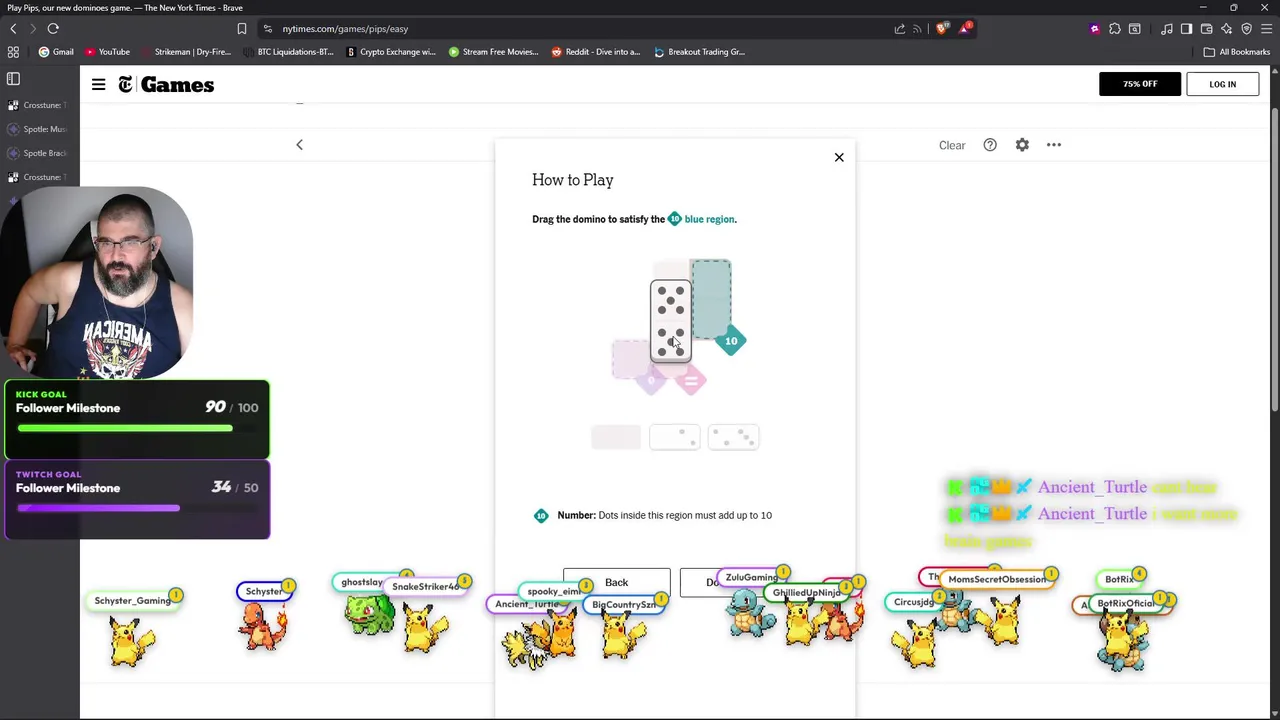Open the game settings gear
Image resolution: width=1280 pixels, height=720 pixels.
[1022, 145]
